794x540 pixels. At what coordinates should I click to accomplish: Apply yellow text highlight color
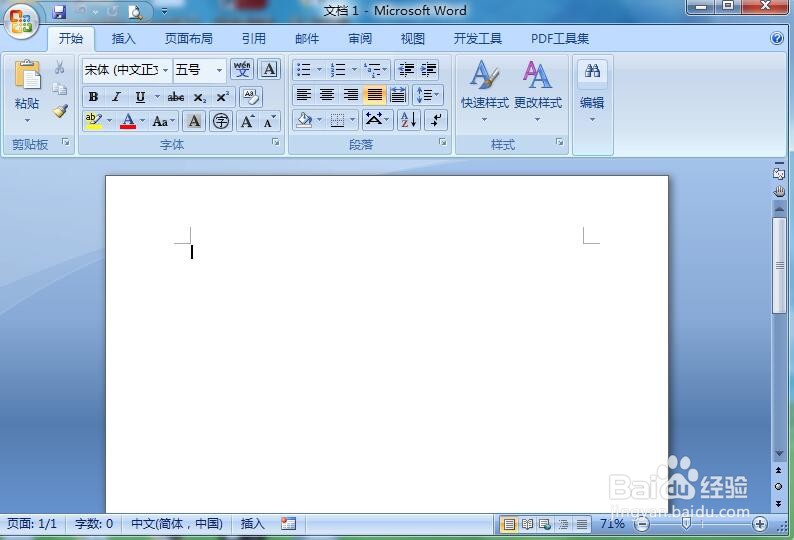tap(94, 121)
